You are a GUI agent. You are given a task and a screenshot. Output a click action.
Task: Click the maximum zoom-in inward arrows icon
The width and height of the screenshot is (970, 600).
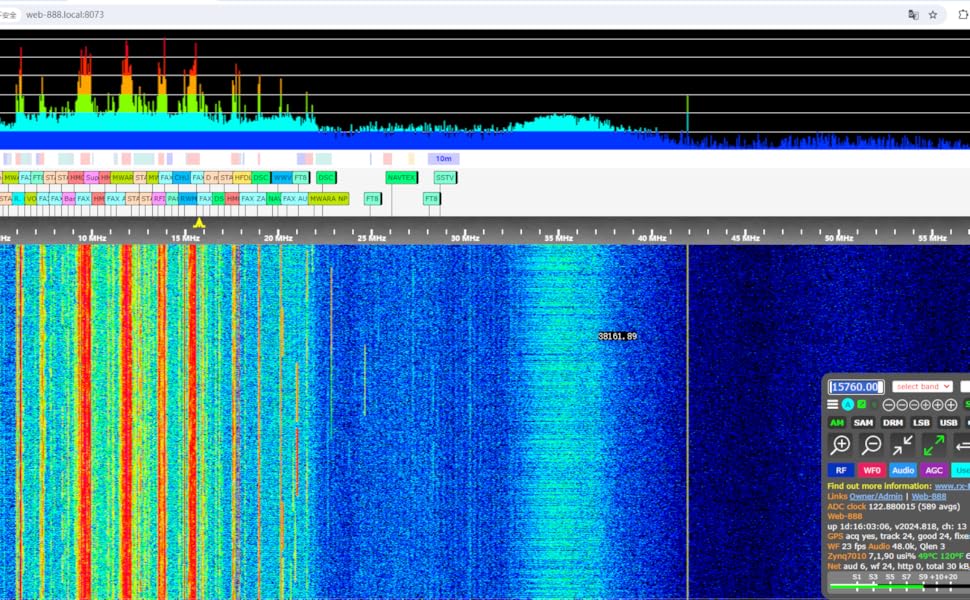(903, 445)
